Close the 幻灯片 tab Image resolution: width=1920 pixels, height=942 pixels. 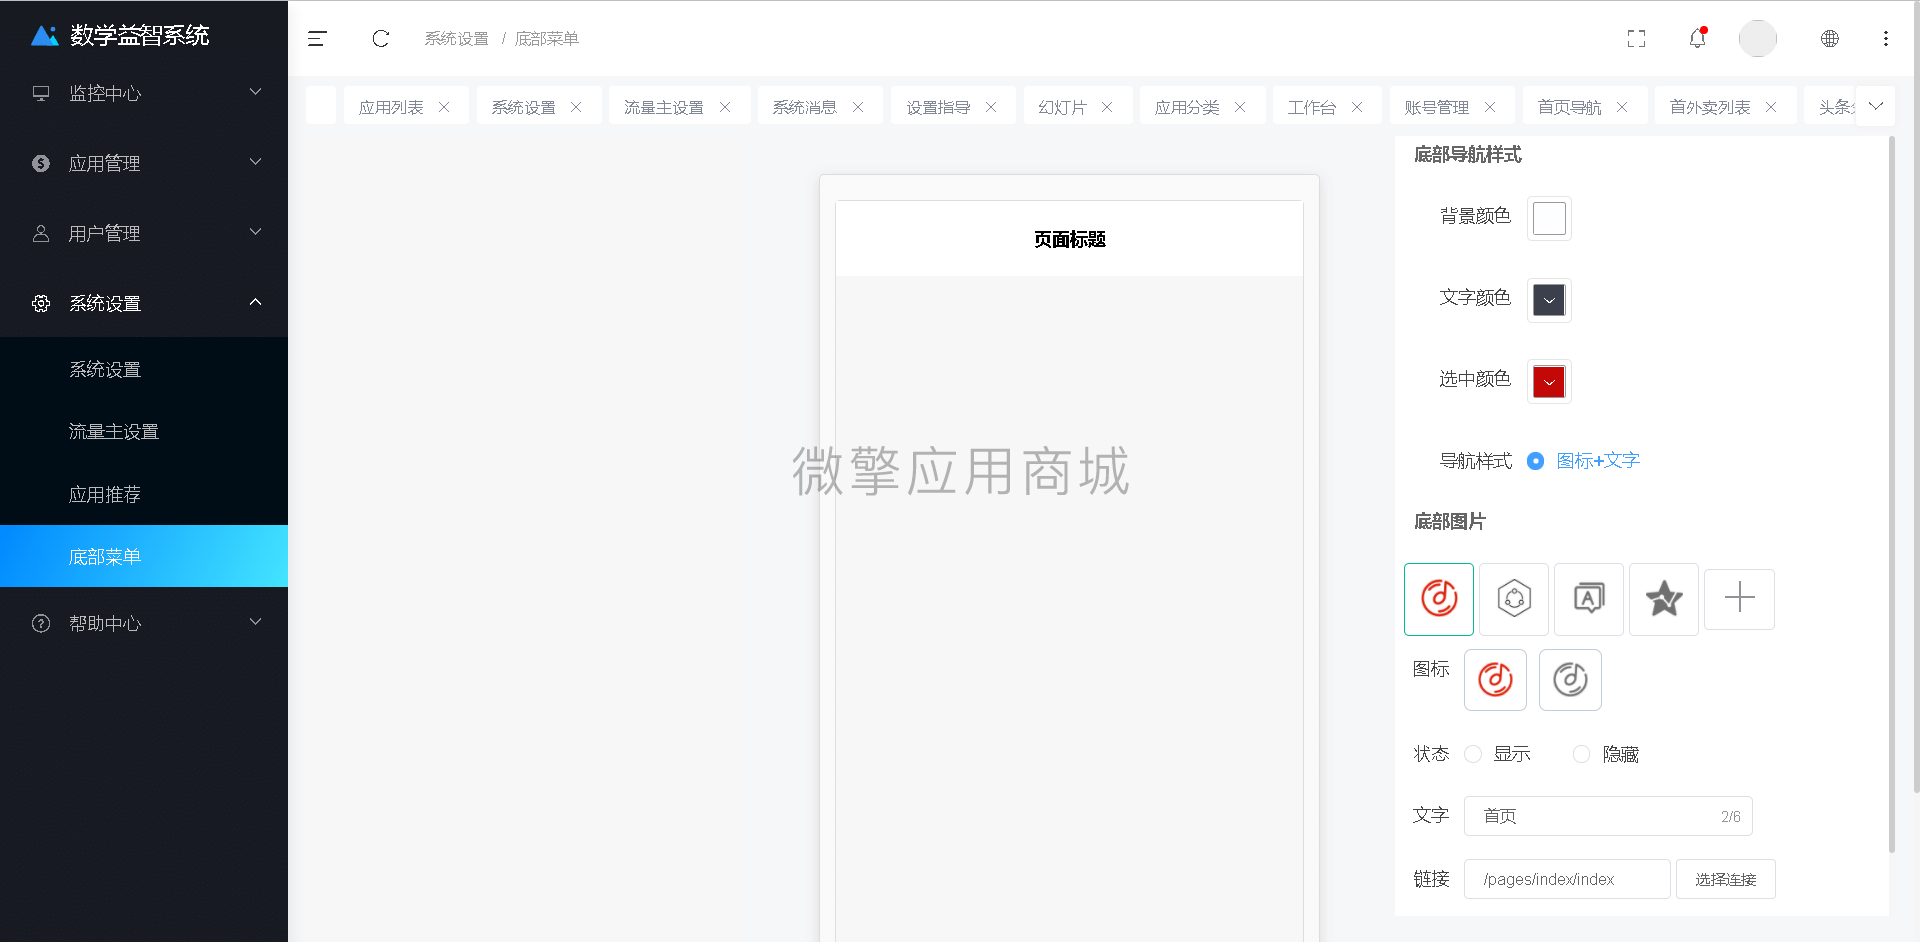tap(1107, 107)
